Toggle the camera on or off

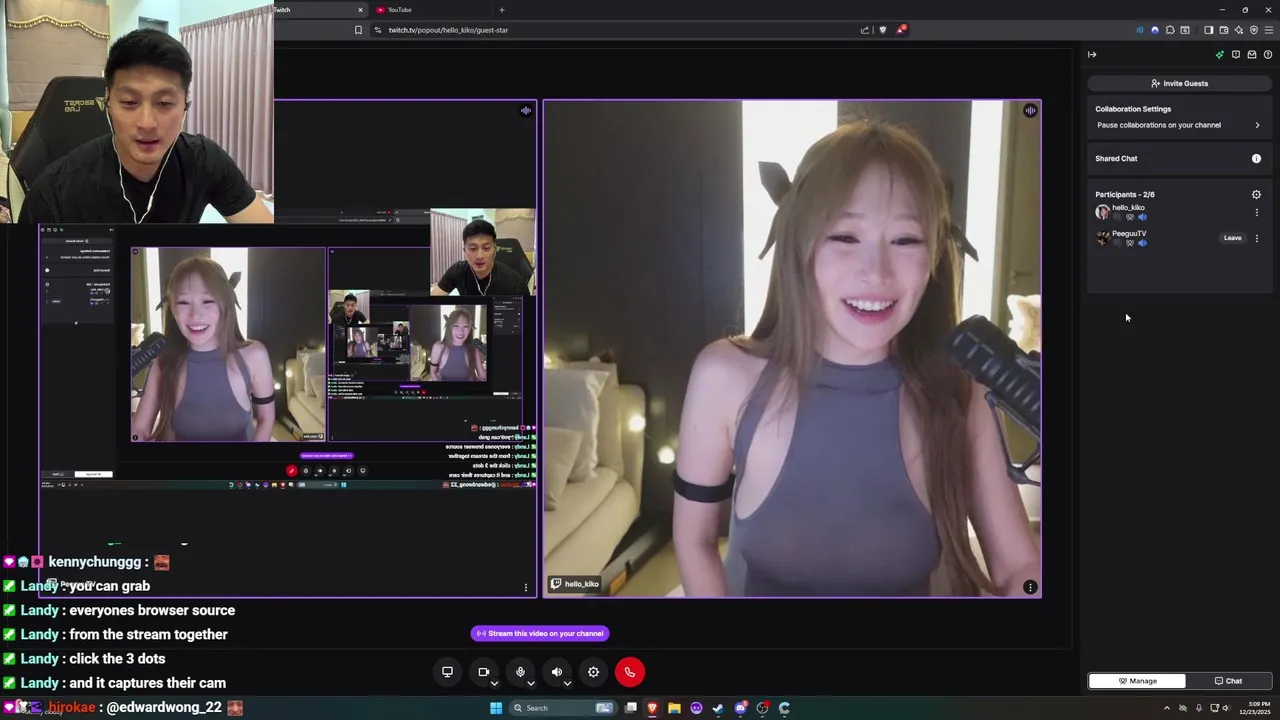point(484,672)
